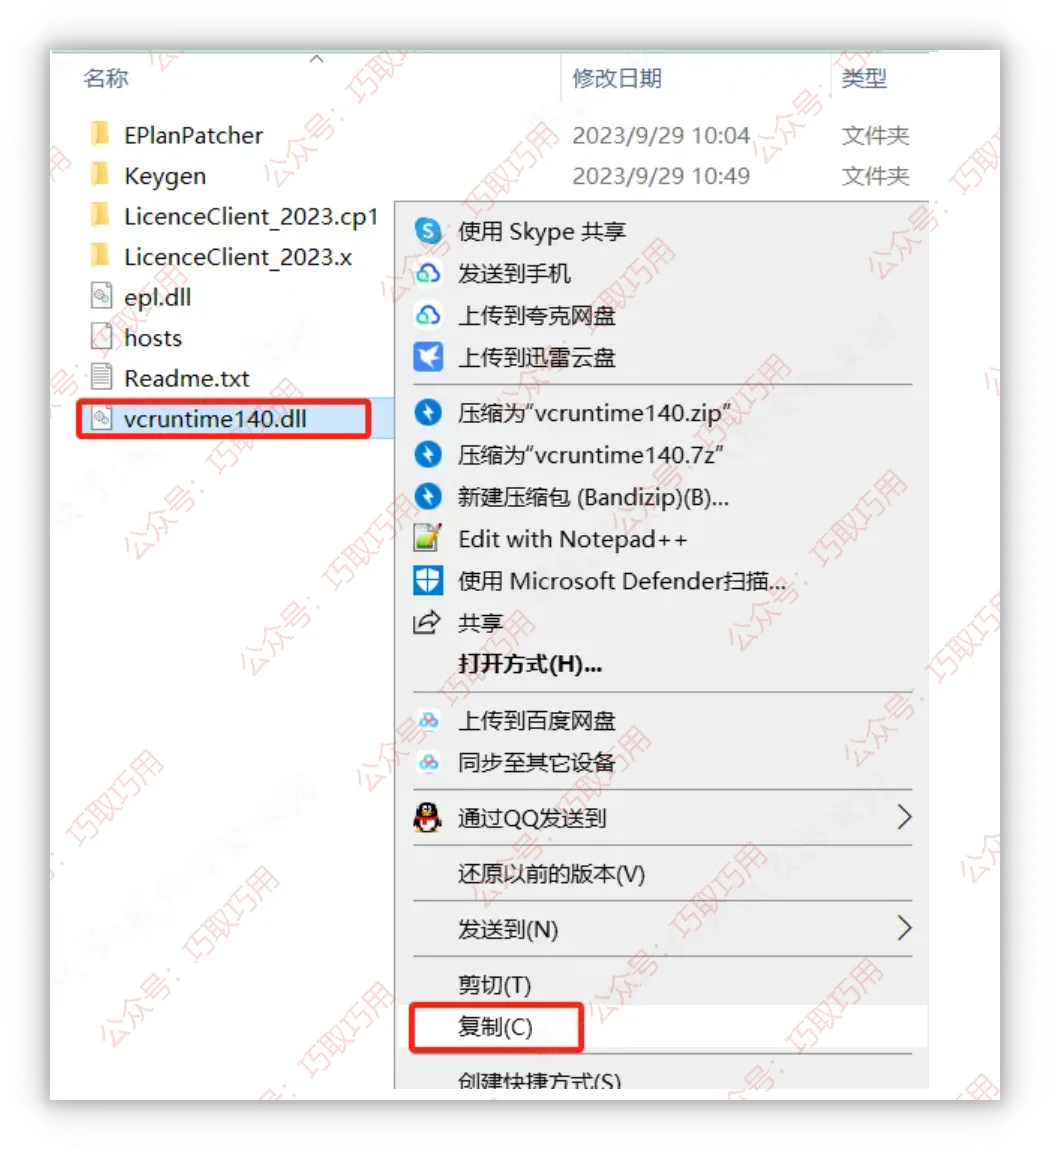Image resolution: width=1050 pixels, height=1150 pixels.
Task: Click the share arrow icon beside 共享
Action: pos(427,622)
